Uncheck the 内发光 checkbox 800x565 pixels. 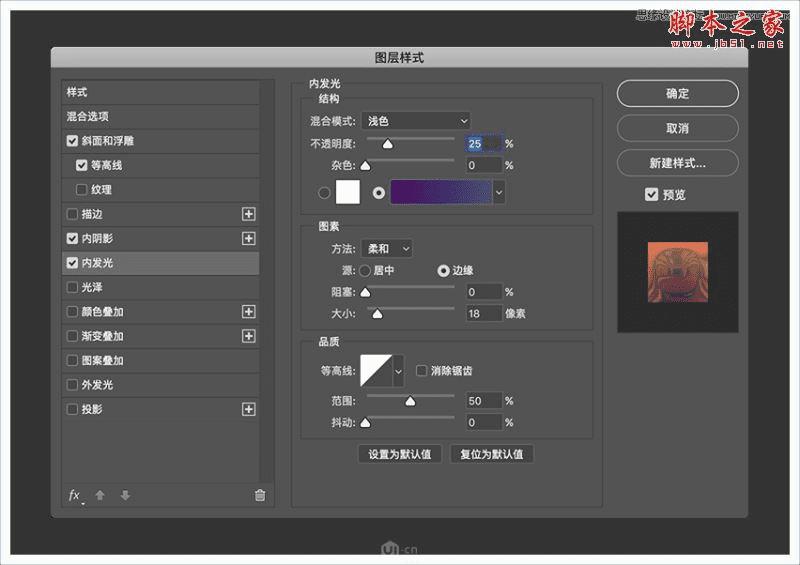[72, 263]
